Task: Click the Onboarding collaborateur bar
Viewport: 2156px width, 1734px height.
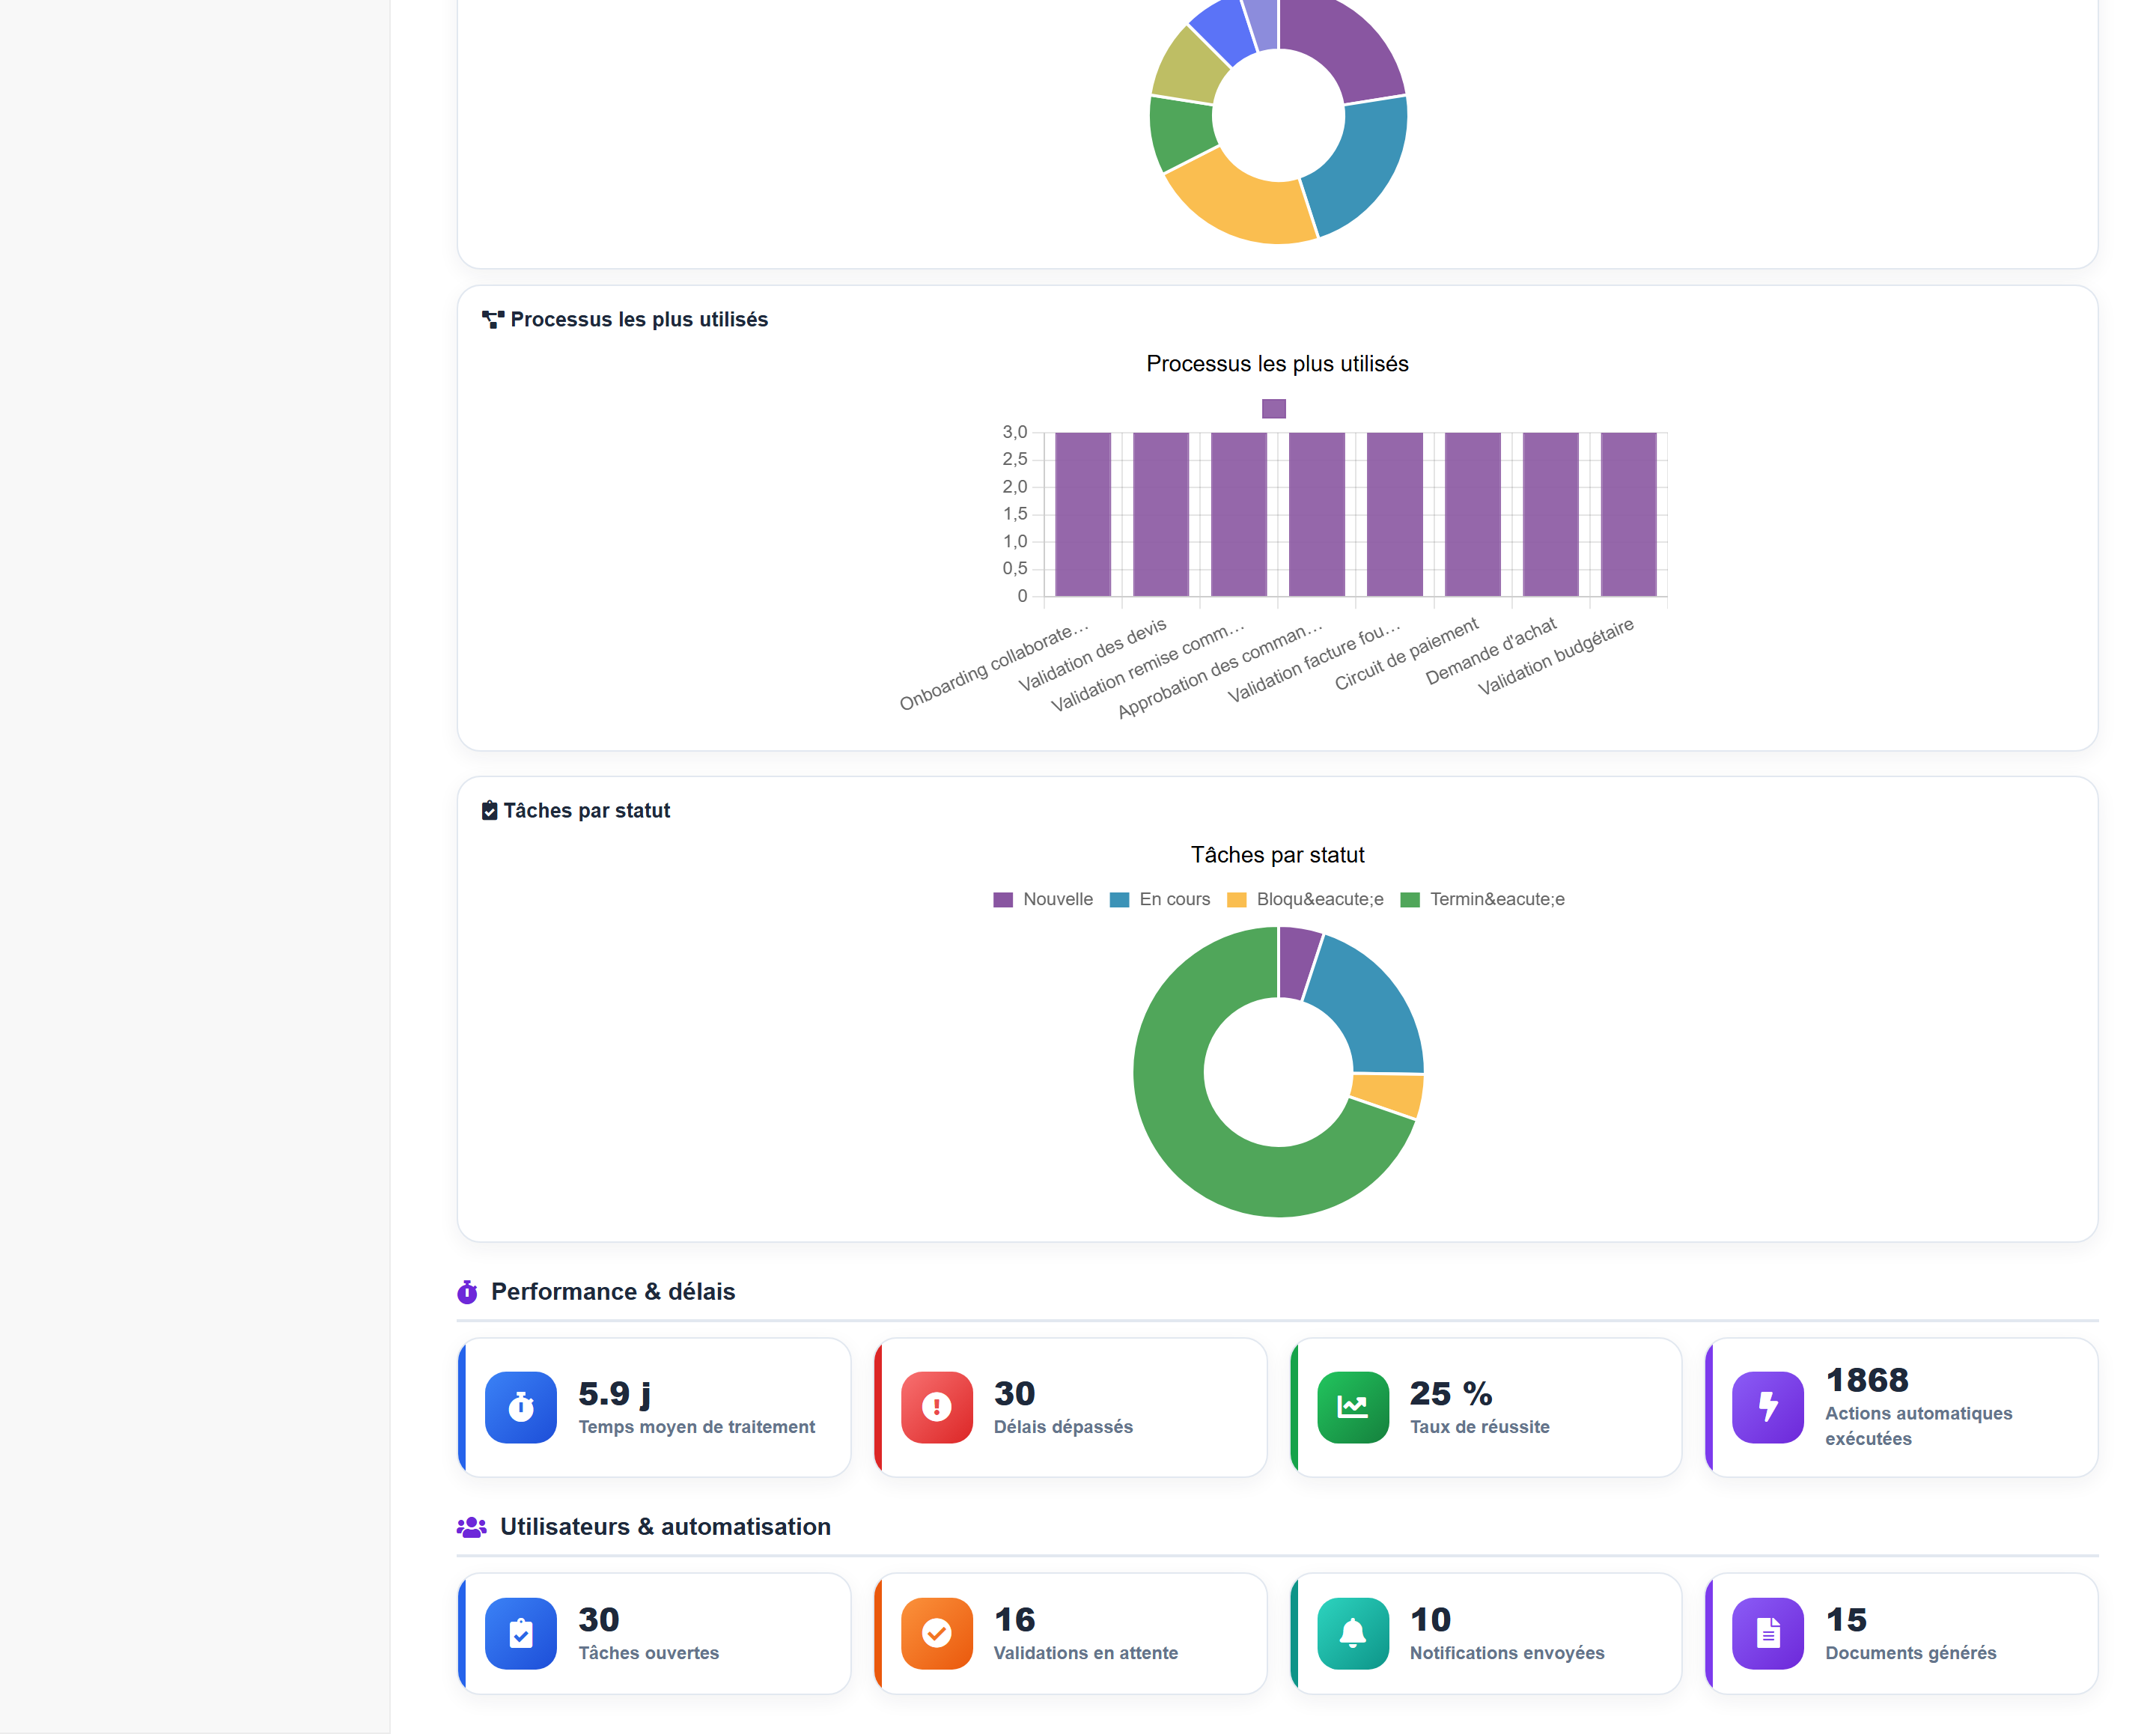Action: tap(1083, 514)
